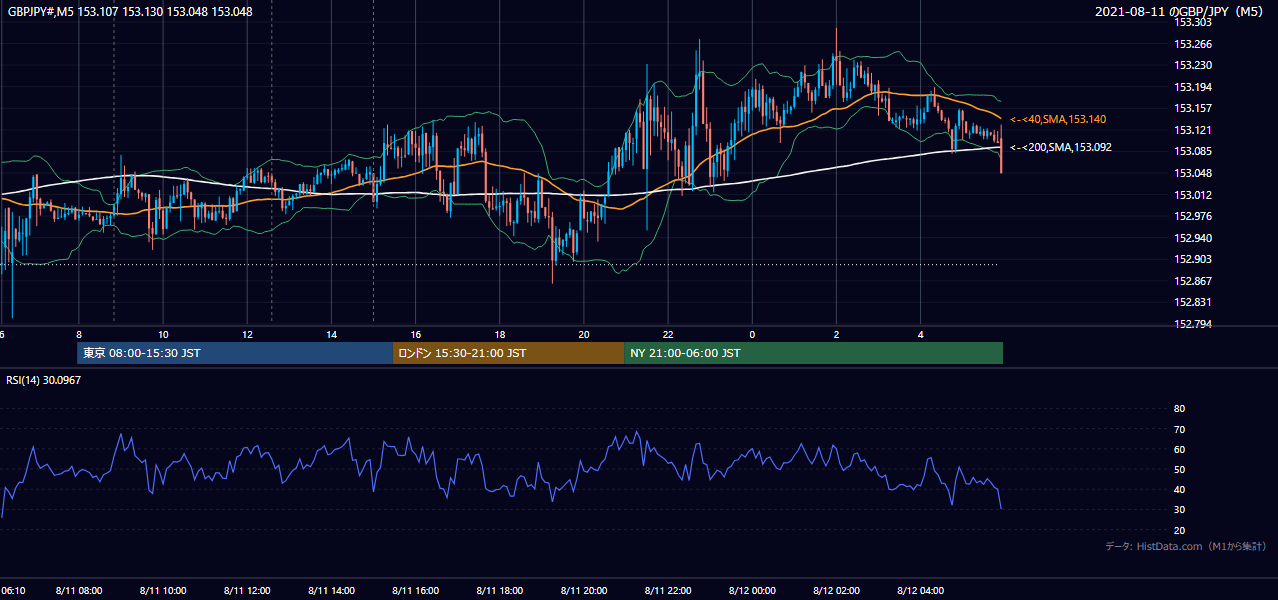Click the 8/11 08:00 bottom time label
This screenshot has height=600, width=1278.
coord(79,591)
